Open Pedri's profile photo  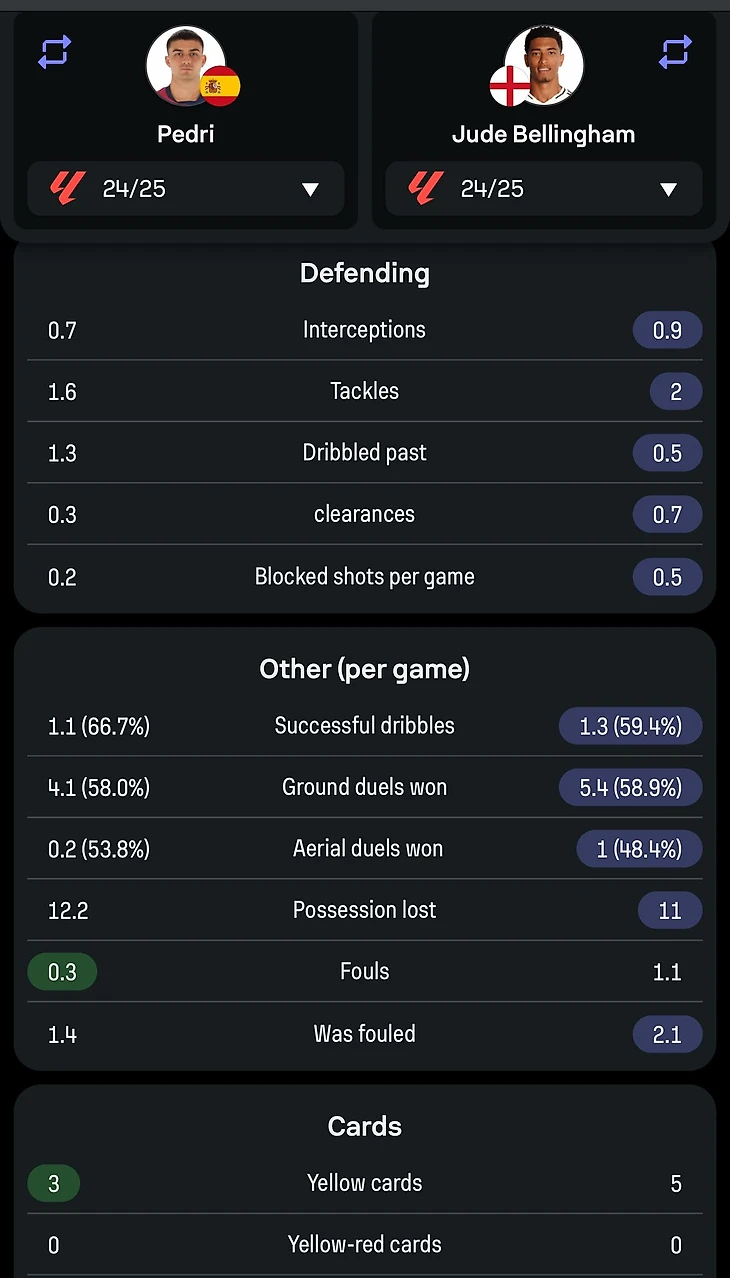185,64
